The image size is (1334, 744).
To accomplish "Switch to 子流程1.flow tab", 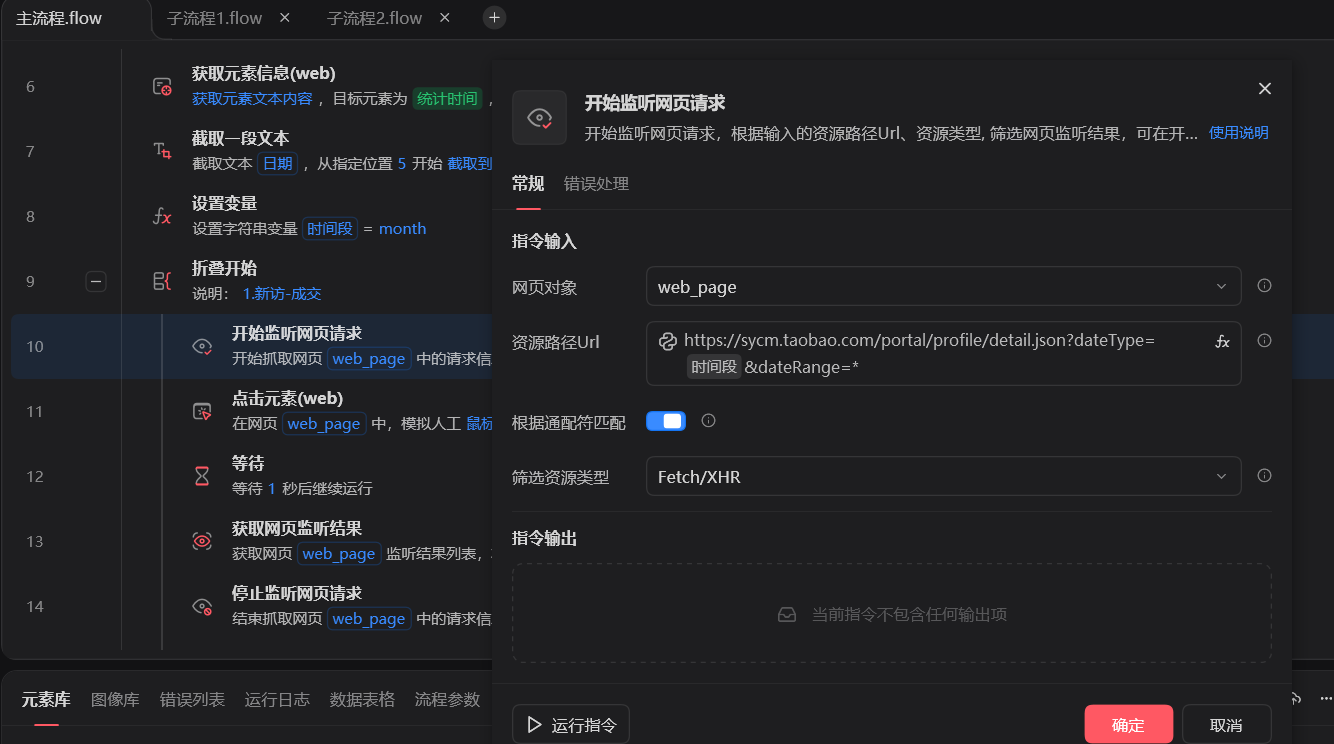I will tap(214, 18).
